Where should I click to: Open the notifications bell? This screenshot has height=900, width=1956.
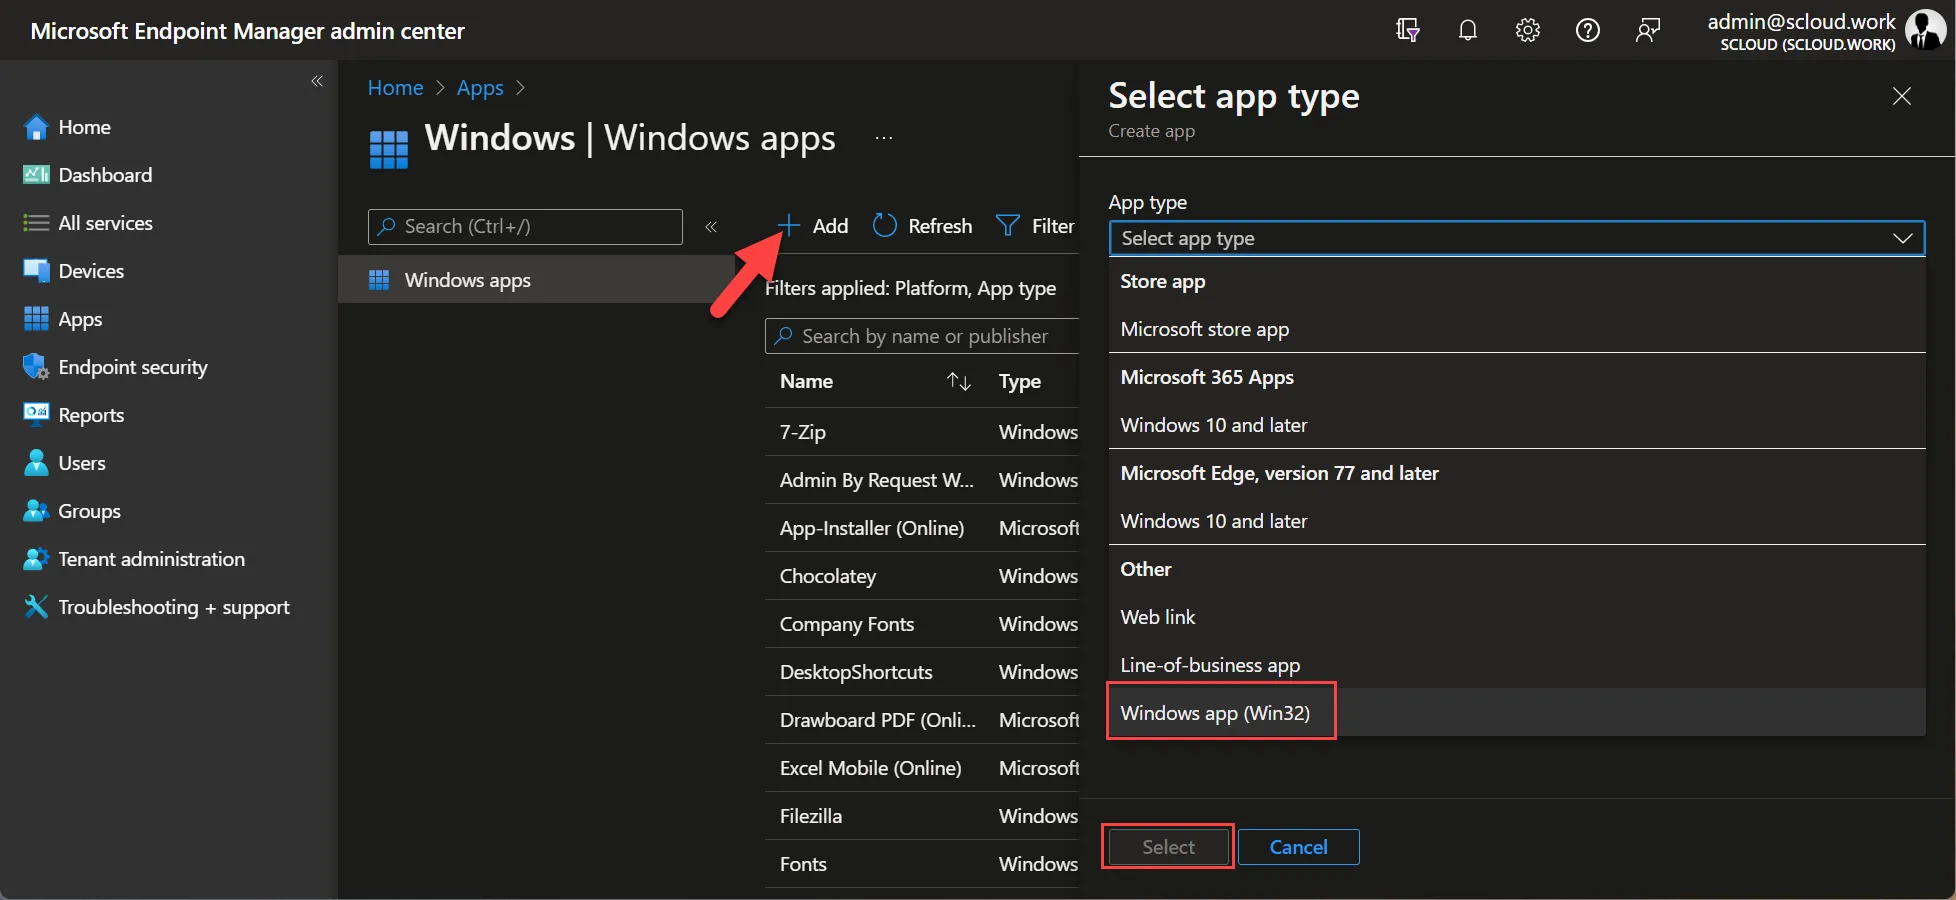(1468, 30)
